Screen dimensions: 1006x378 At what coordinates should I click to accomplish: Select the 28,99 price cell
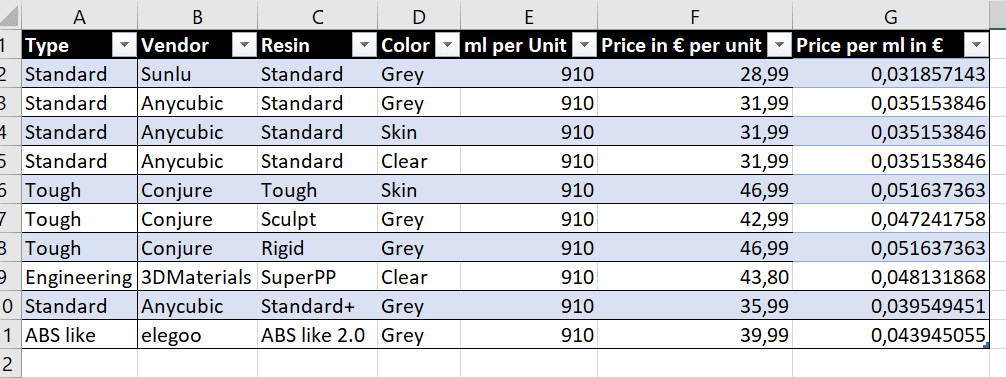coord(695,74)
